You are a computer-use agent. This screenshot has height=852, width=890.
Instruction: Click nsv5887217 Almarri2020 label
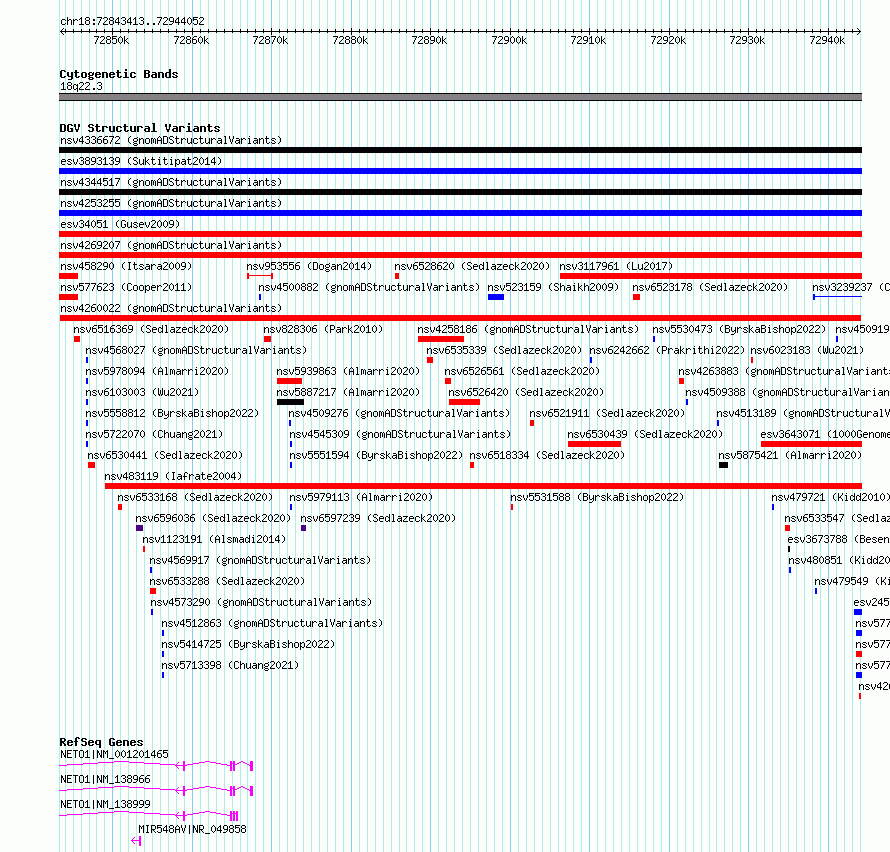(349, 392)
